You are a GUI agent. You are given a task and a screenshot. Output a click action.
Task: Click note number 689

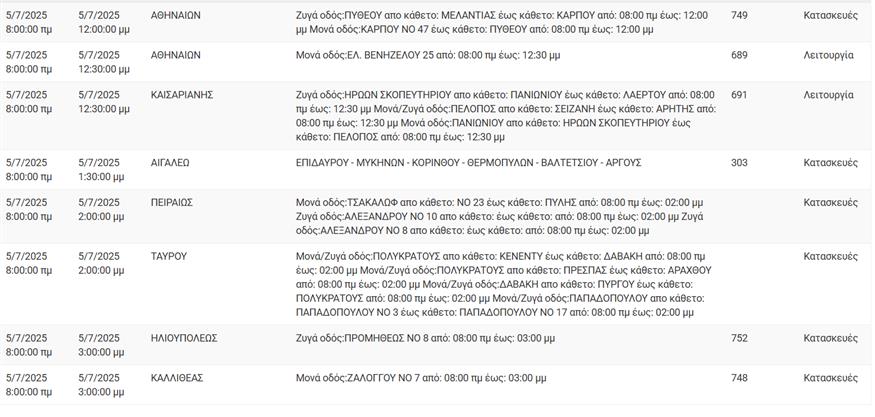click(739, 55)
